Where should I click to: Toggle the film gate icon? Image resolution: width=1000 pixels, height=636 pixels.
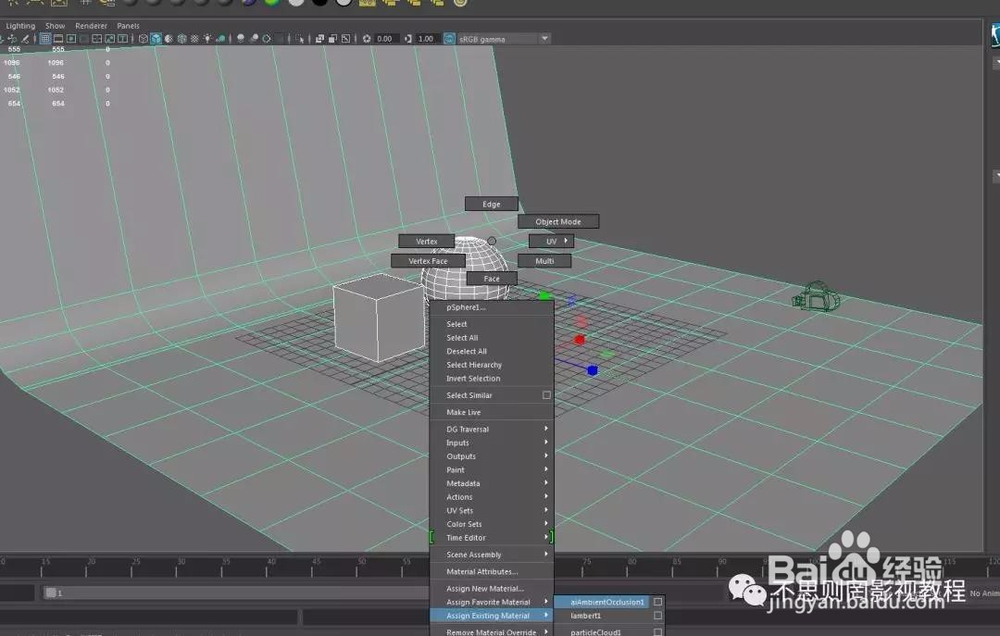58,39
